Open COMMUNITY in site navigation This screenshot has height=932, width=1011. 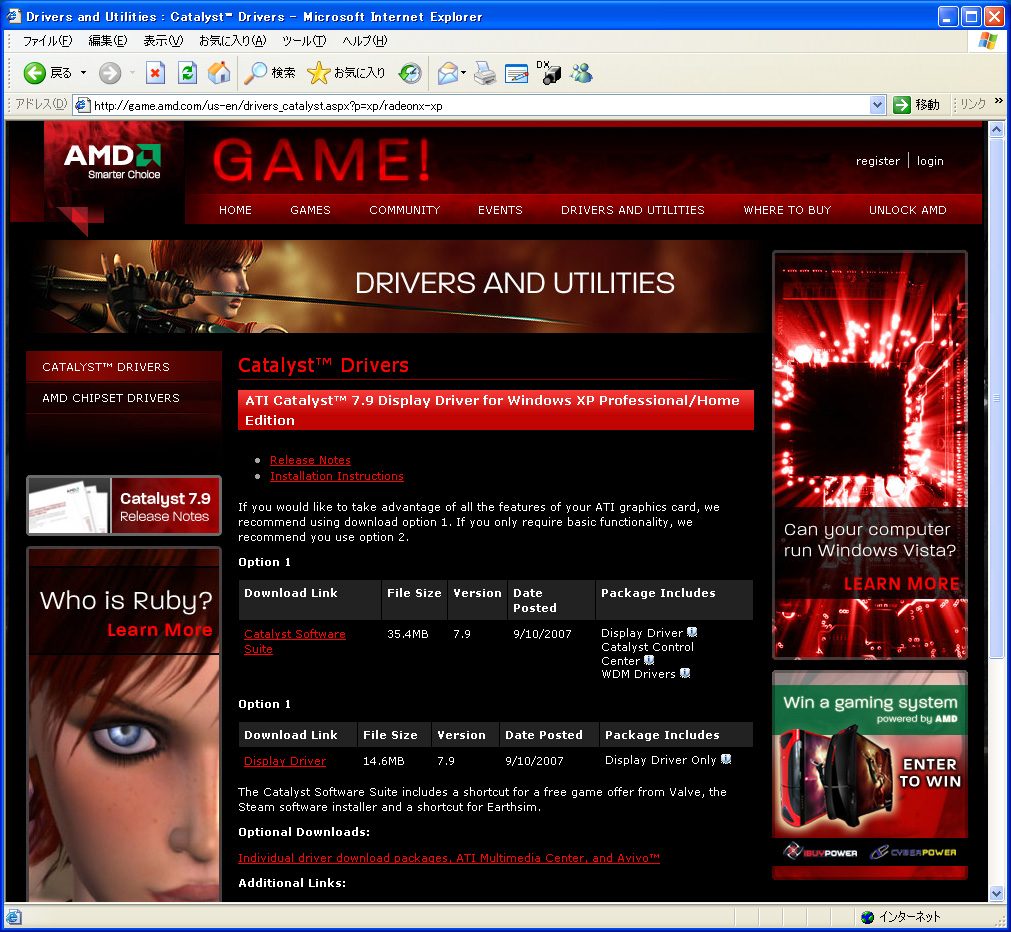pyautogui.click(x=405, y=210)
